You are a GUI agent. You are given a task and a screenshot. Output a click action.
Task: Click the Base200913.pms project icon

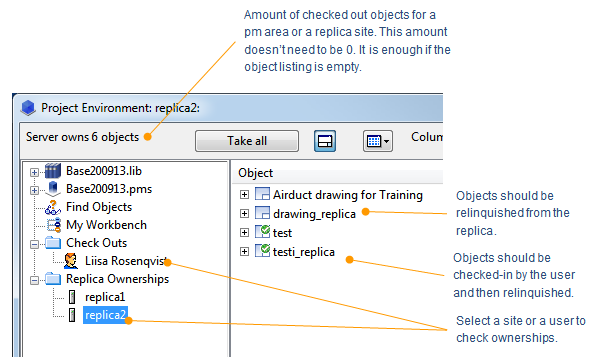[53, 189]
